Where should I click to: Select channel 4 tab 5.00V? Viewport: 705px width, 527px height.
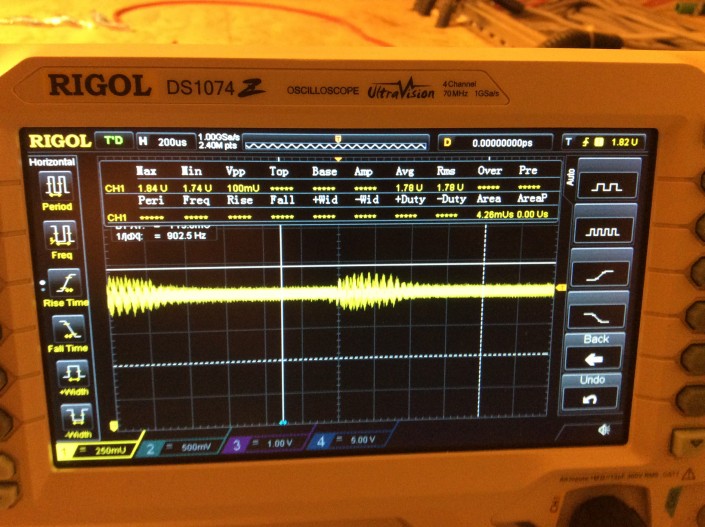(351, 440)
